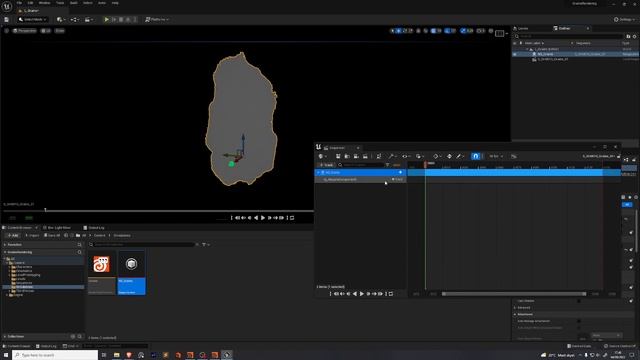The image size is (640, 360).
Task: Open Sequencer playback options menu
Action: click(419, 156)
